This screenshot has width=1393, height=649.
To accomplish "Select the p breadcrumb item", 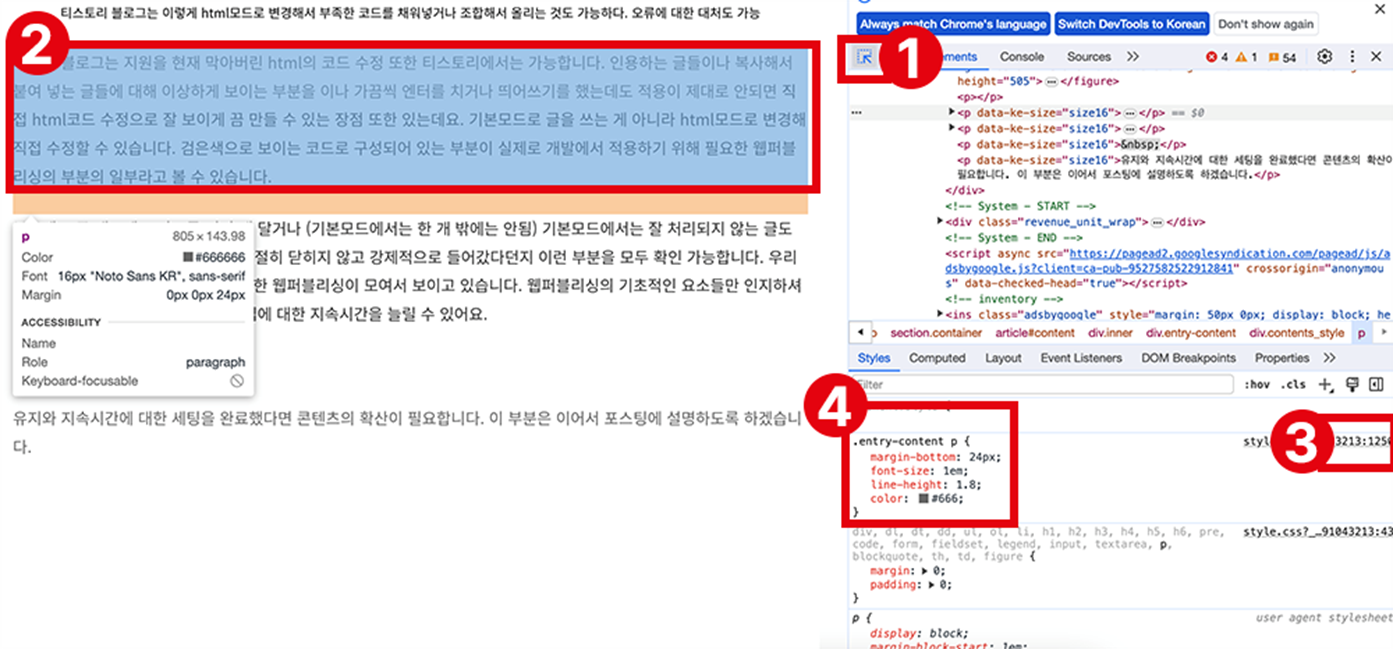I will pyautogui.click(x=1361, y=333).
